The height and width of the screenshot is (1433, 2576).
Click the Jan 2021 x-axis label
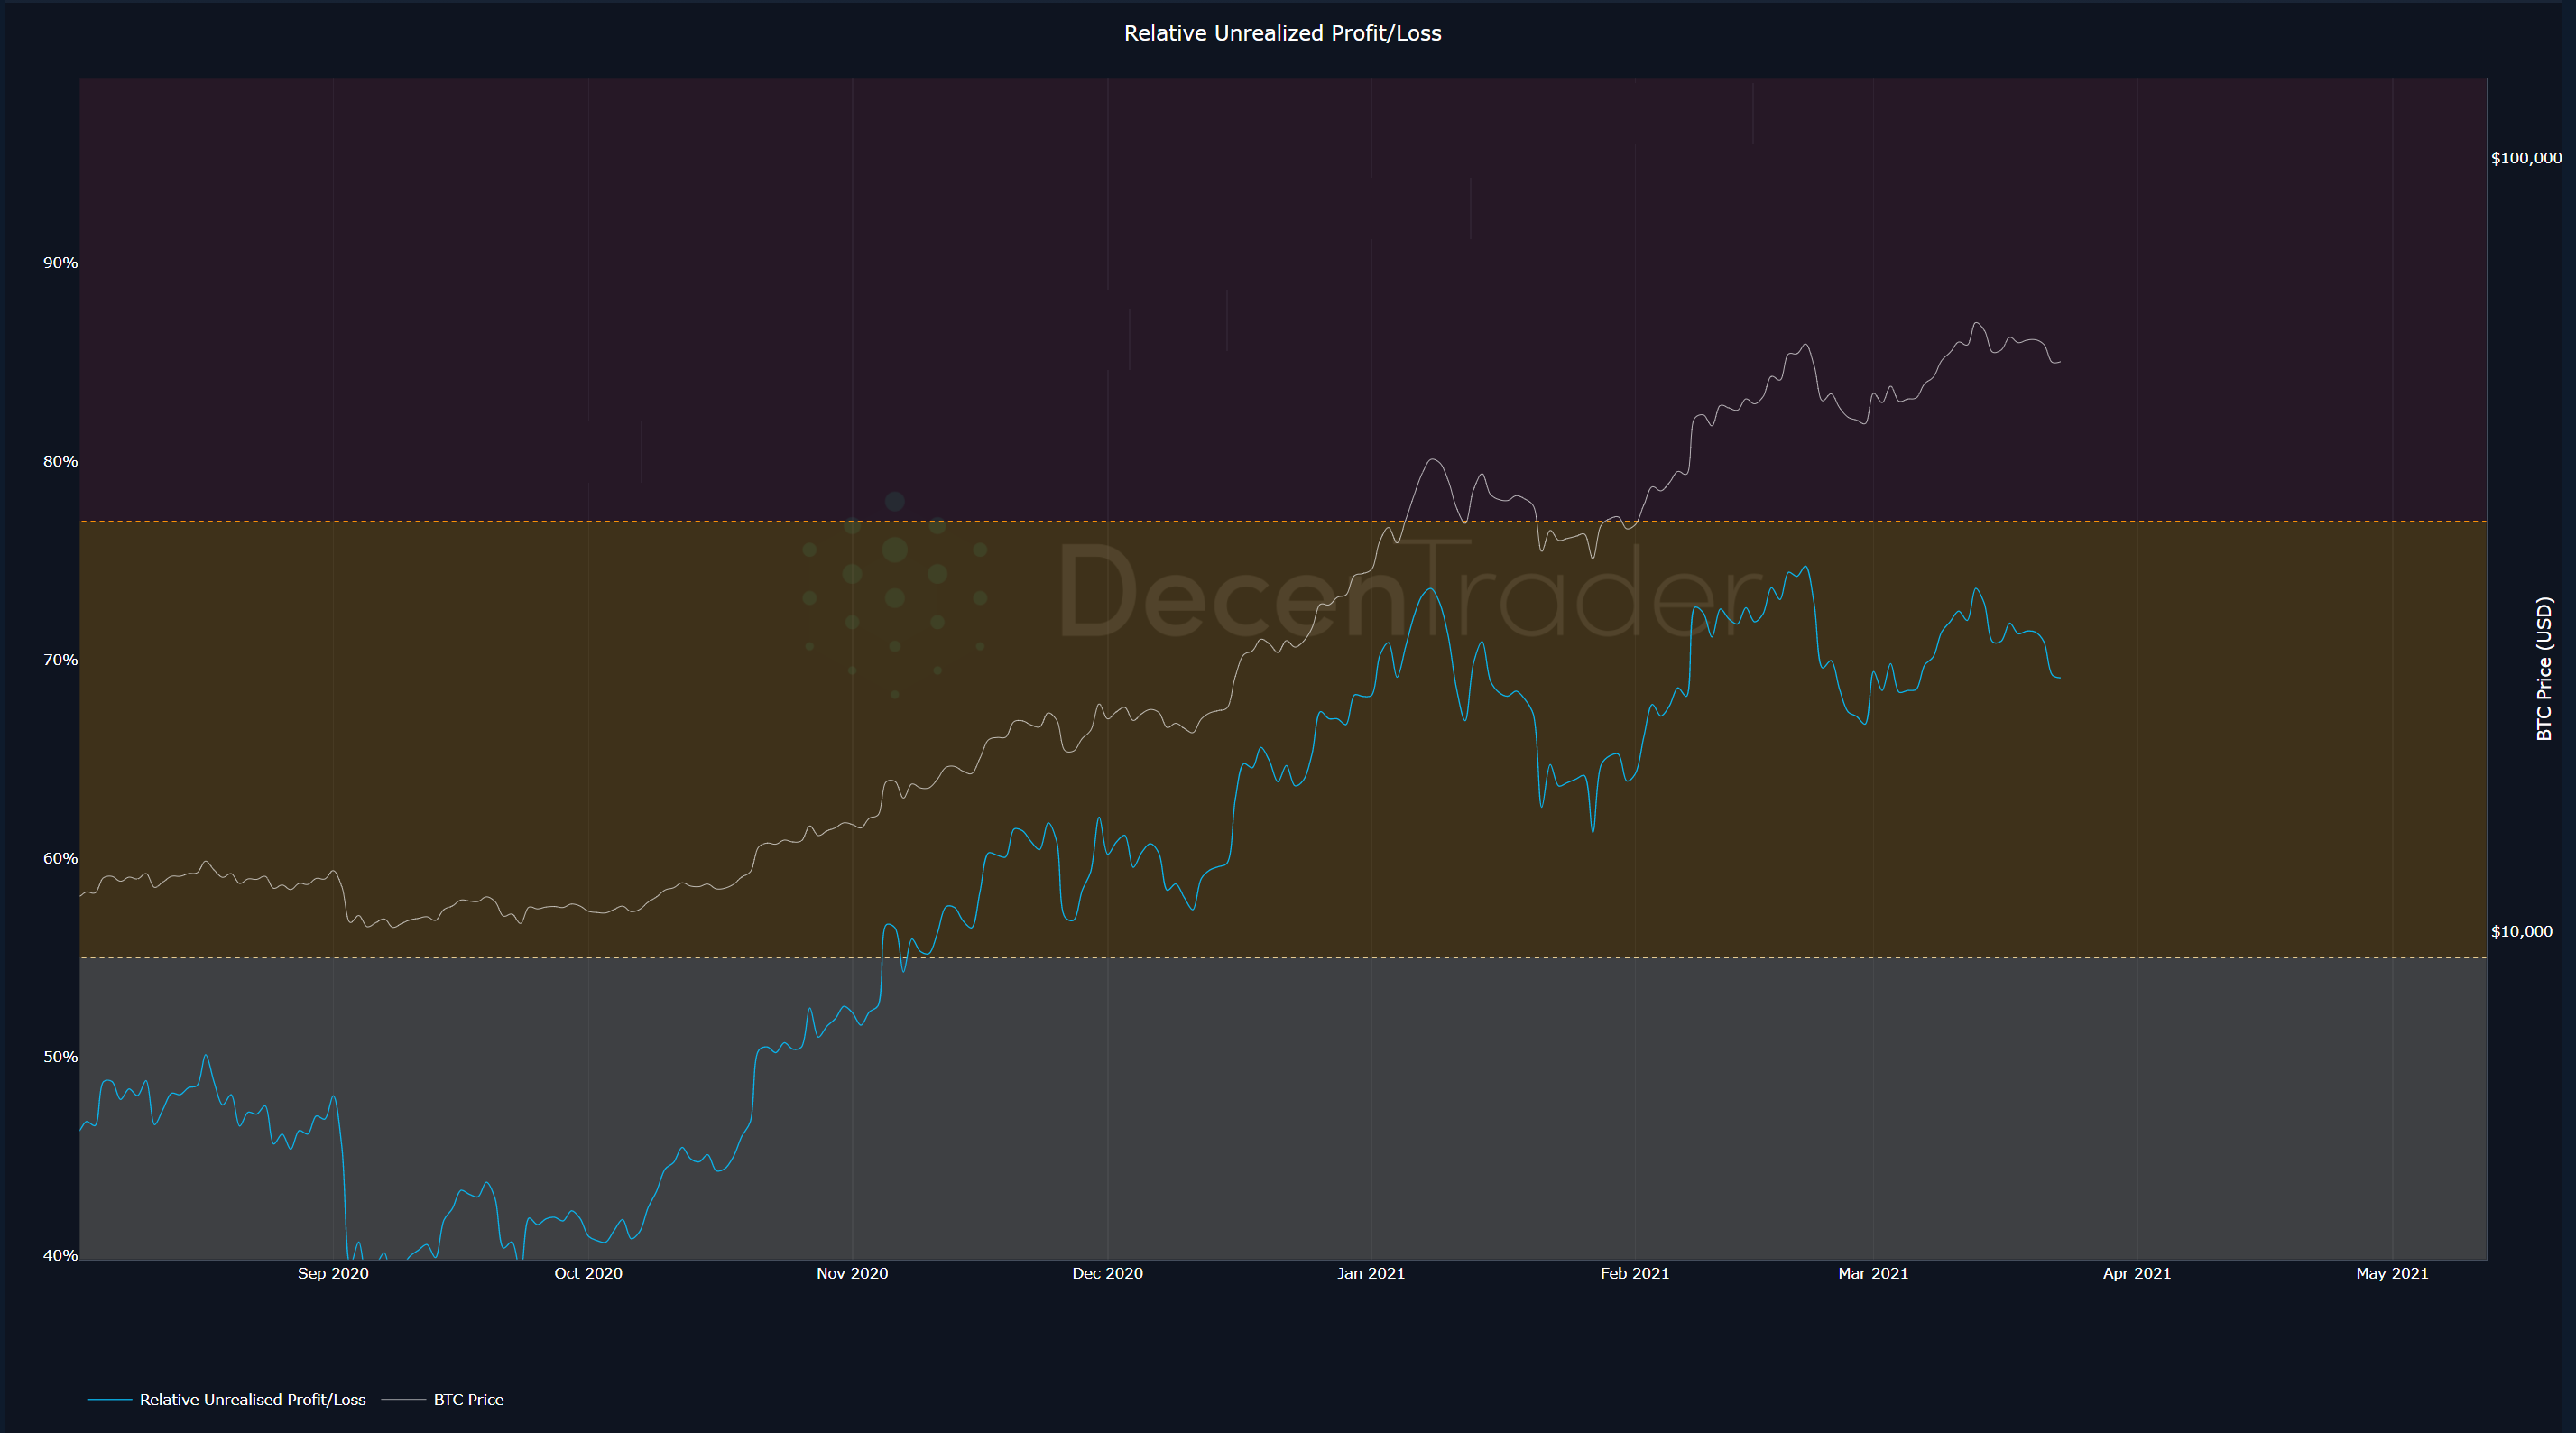coord(1371,1273)
